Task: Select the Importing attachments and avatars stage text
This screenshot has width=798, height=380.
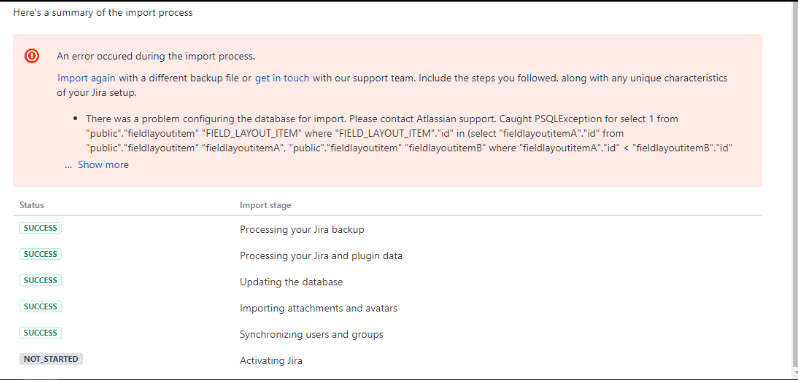Action: 319,308
